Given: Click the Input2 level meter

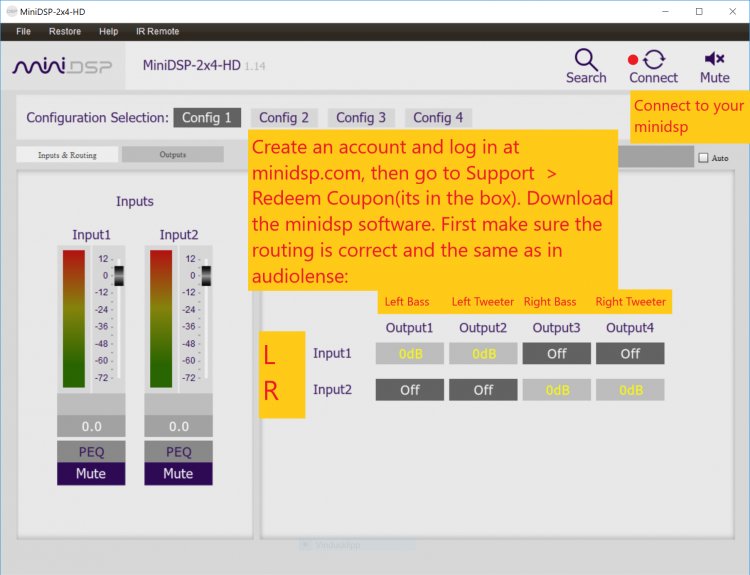Looking at the screenshot, I should tap(161, 319).
